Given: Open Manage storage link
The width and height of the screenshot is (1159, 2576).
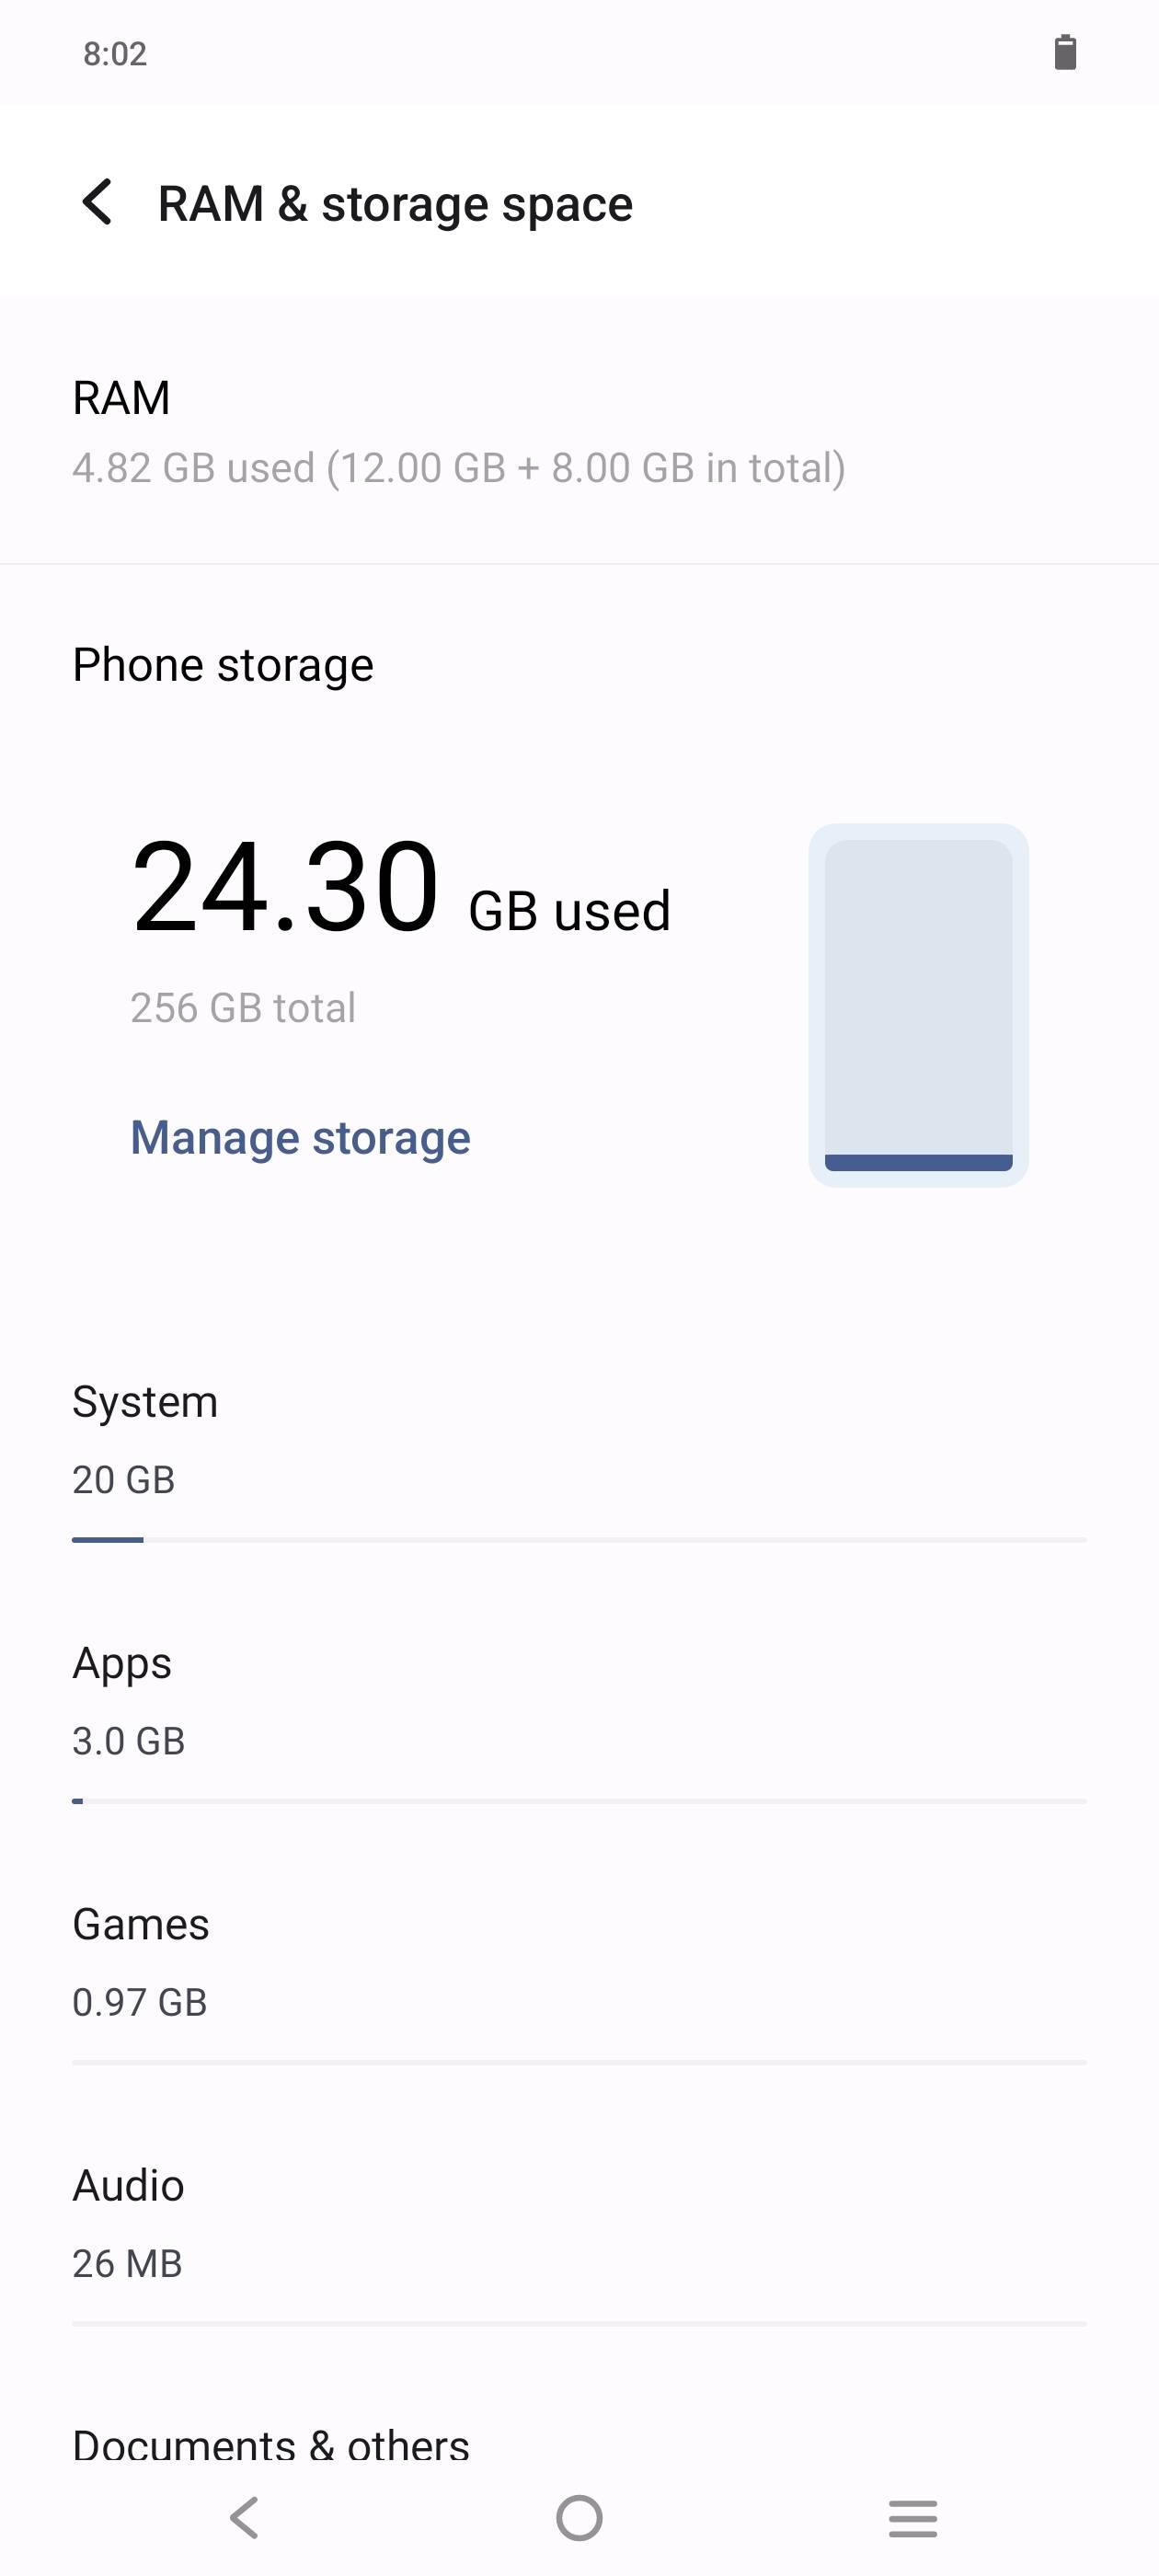Looking at the screenshot, I should [x=300, y=1137].
